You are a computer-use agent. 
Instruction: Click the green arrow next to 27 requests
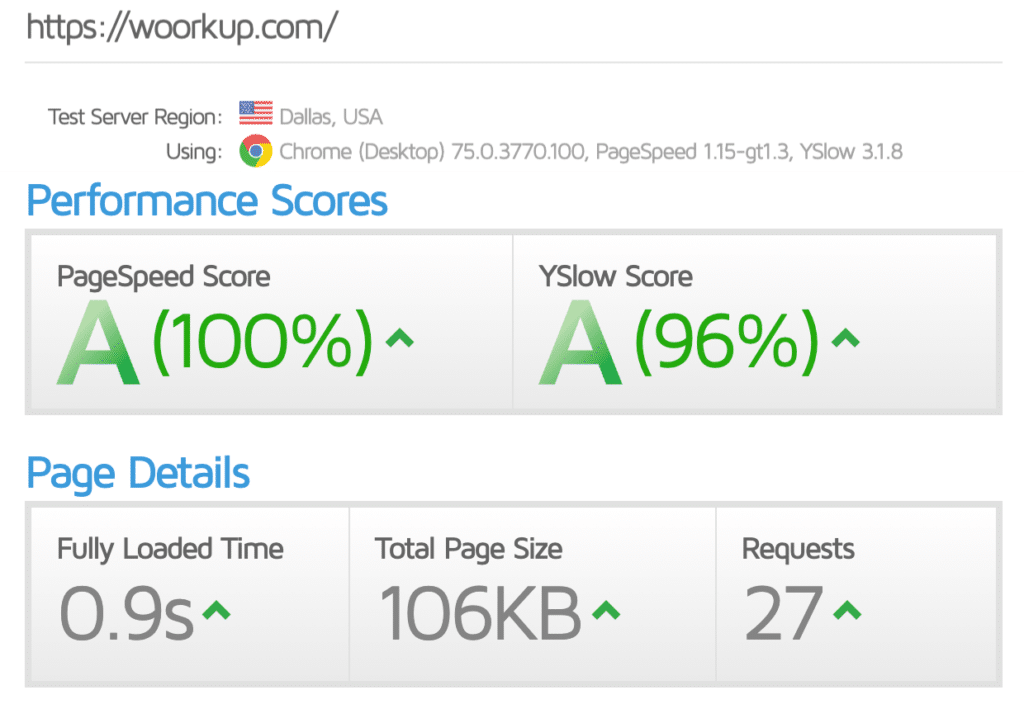(x=848, y=611)
